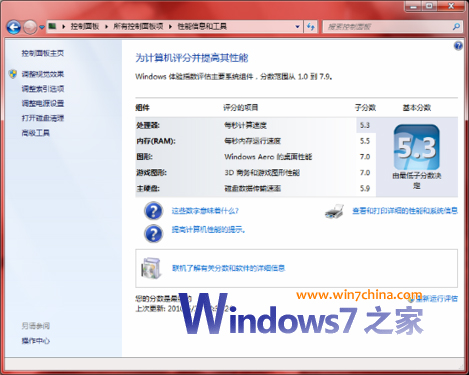Viewport: 469px width, 375px height.
Task: Close the Performance Information window
Action: [x=451, y=6]
